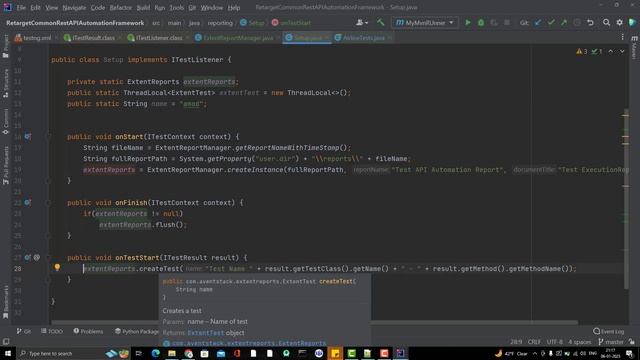Start debugging with the bug icon

point(481,22)
